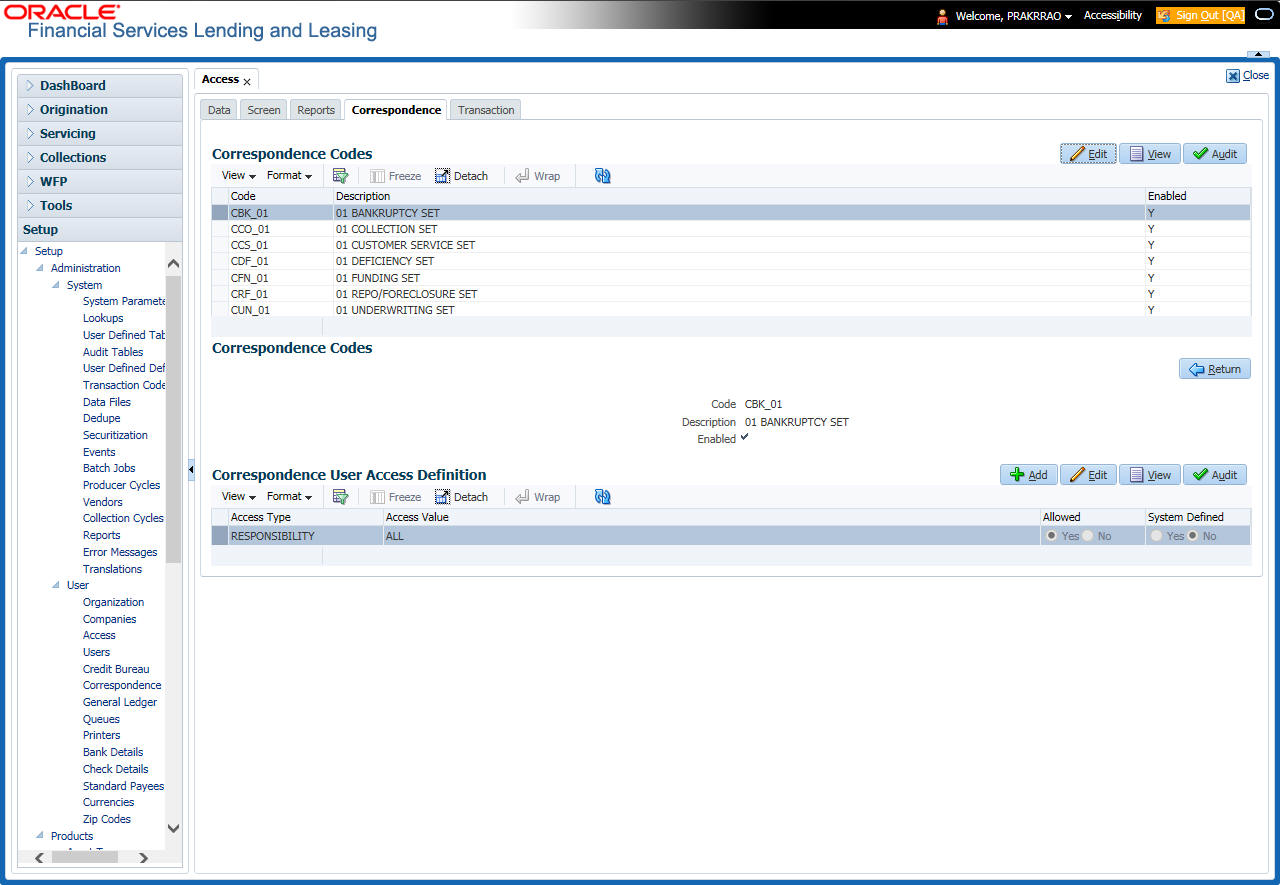Image resolution: width=1280 pixels, height=885 pixels.
Task: Click the navigation tree scroll-down arrow
Action: coord(173,828)
